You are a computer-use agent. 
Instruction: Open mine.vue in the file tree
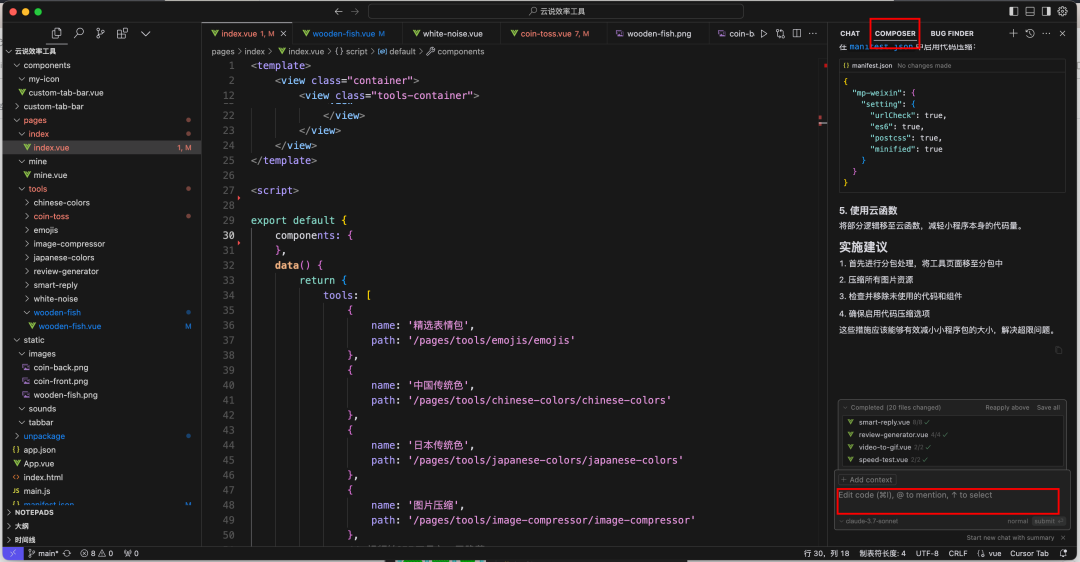click(50, 175)
